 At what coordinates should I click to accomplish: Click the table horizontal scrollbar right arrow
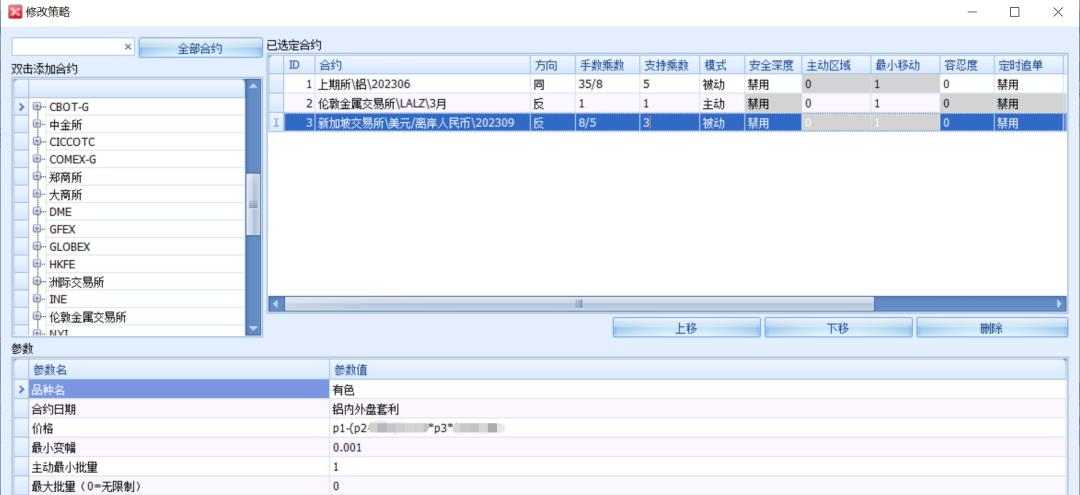pyautogui.click(x=1059, y=304)
